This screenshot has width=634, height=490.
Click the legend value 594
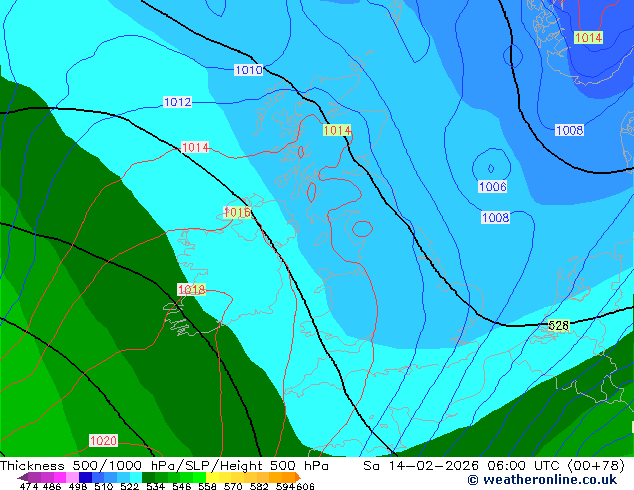[285, 486]
